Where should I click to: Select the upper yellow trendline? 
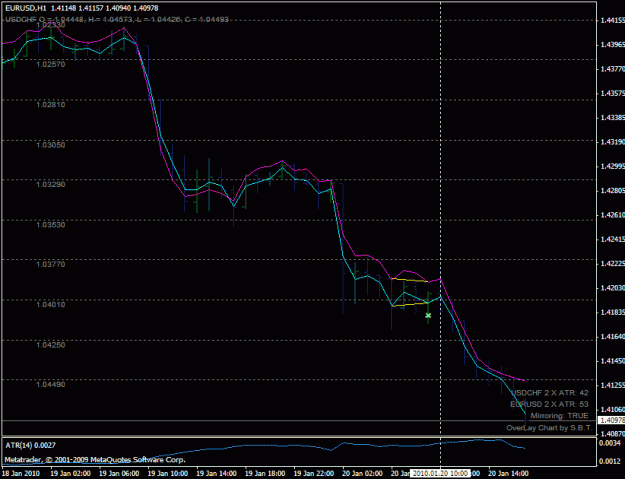410,280
